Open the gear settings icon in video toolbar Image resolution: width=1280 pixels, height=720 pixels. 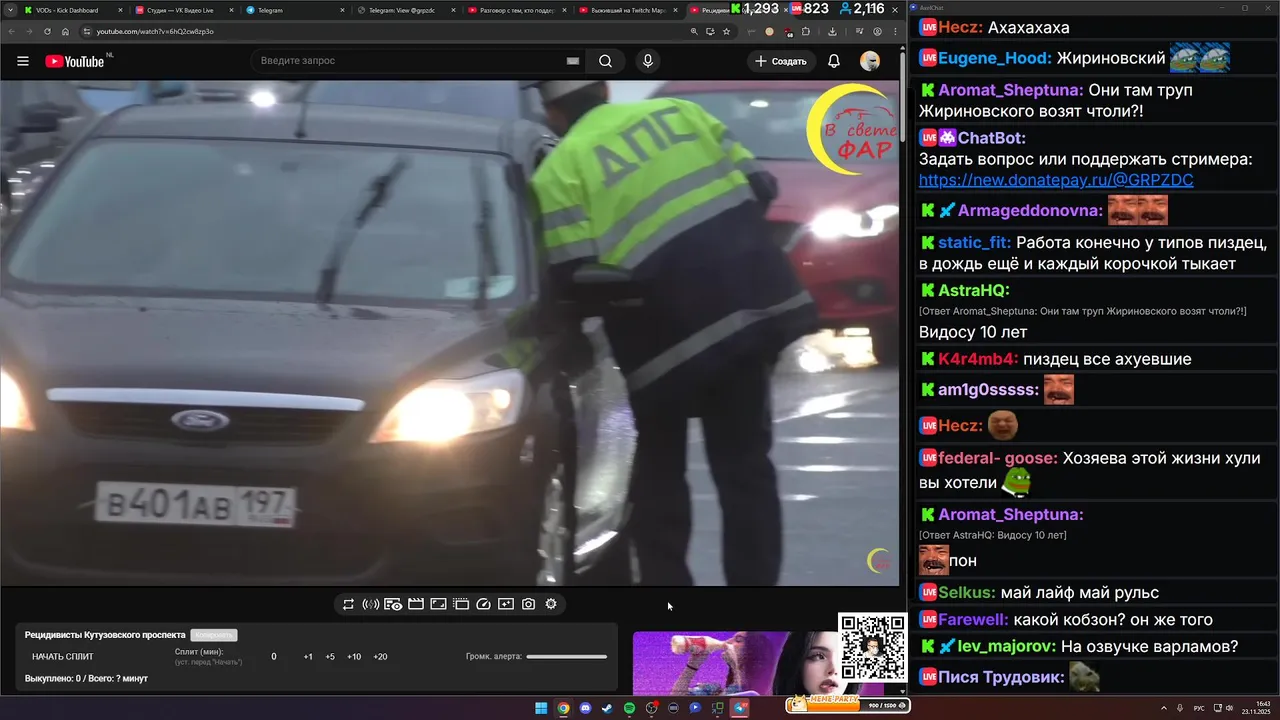pyautogui.click(x=551, y=604)
